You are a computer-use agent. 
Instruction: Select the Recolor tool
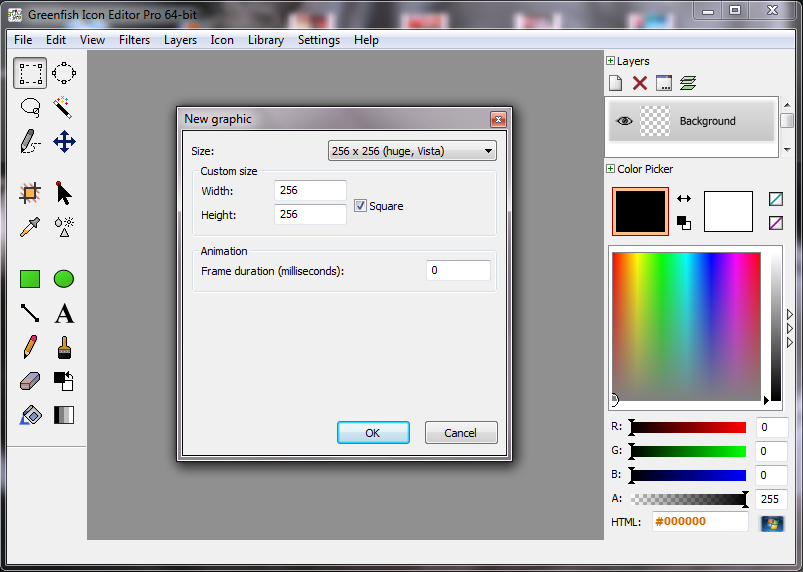64,381
